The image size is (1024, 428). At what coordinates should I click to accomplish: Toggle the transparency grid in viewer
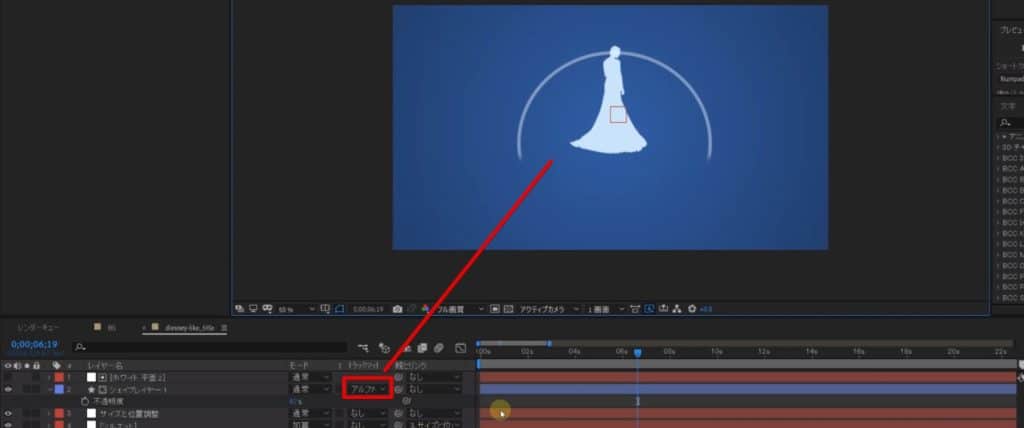point(509,308)
